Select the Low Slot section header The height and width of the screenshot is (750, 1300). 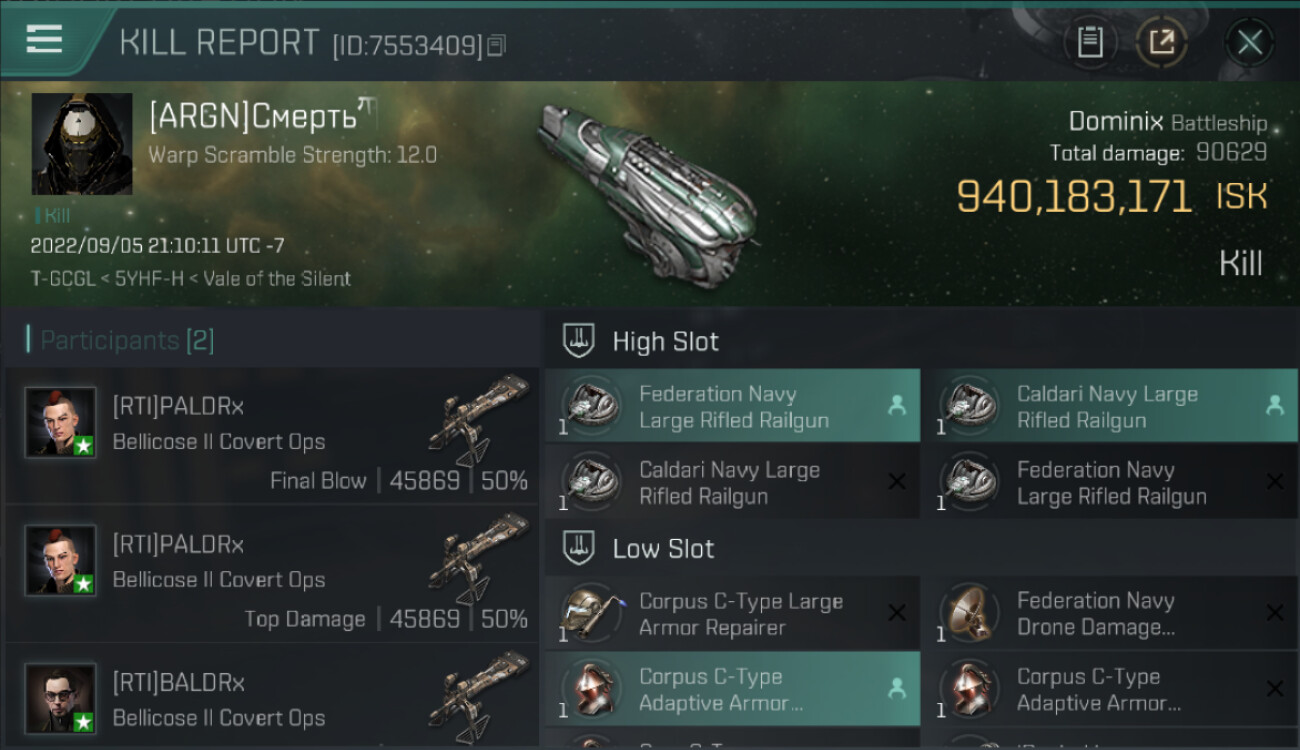(663, 548)
